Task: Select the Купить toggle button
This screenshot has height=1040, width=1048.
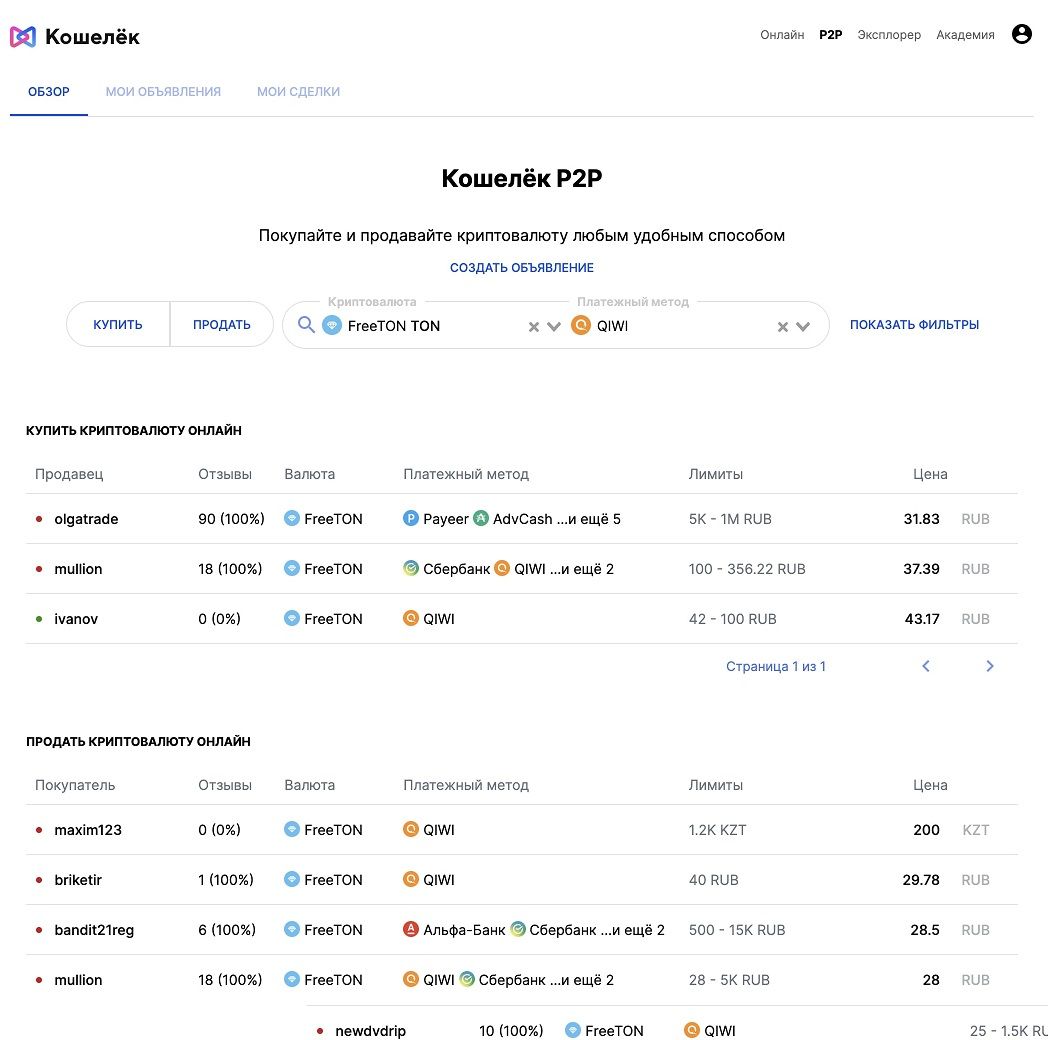Action: pos(118,324)
